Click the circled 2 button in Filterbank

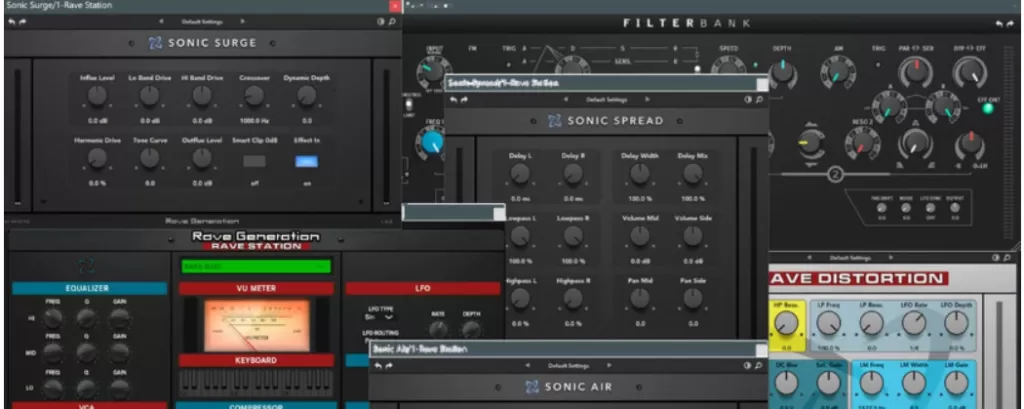tap(836, 174)
